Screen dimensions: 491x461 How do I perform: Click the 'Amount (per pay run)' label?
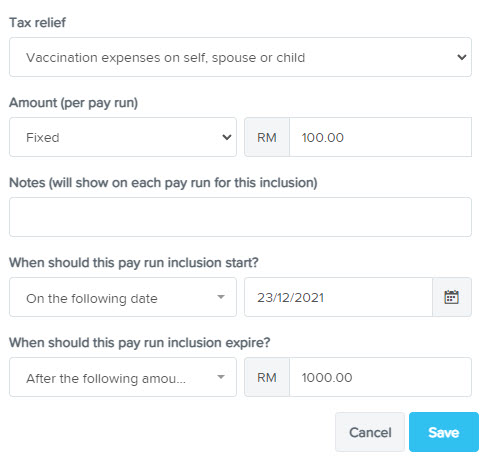73,103
